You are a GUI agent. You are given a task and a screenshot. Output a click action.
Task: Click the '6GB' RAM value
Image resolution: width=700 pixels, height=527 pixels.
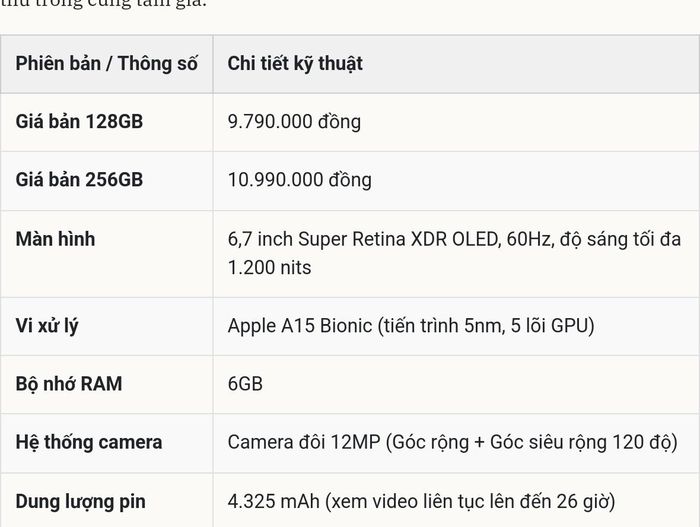[x=245, y=384]
